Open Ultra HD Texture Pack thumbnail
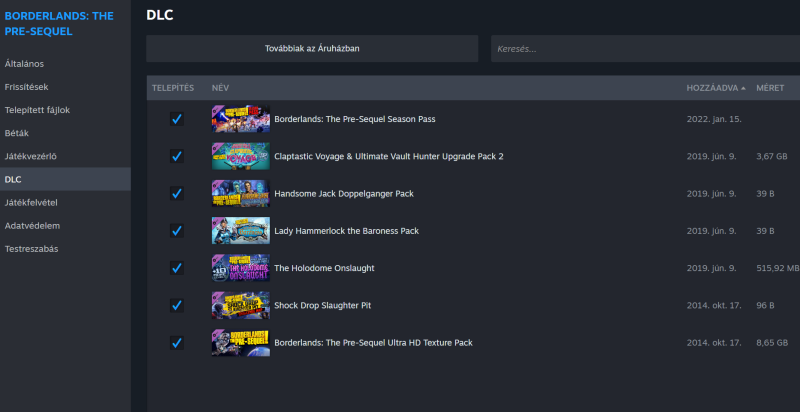 pos(241,343)
